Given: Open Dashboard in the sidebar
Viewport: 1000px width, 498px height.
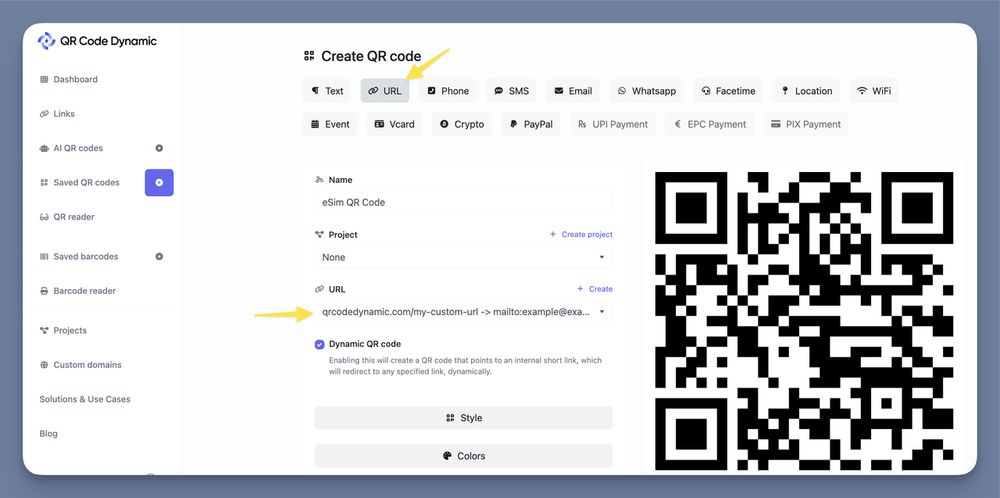Looking at the screenshot, I should coord(75,79).
